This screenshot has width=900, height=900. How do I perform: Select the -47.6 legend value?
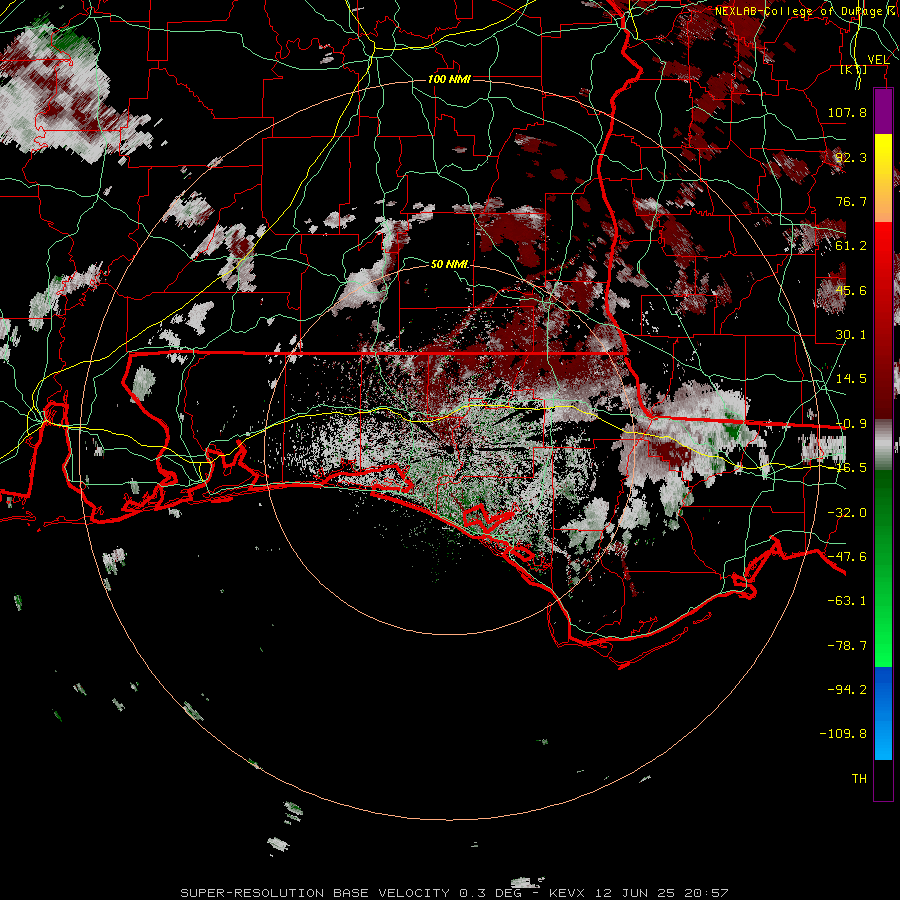847,557
